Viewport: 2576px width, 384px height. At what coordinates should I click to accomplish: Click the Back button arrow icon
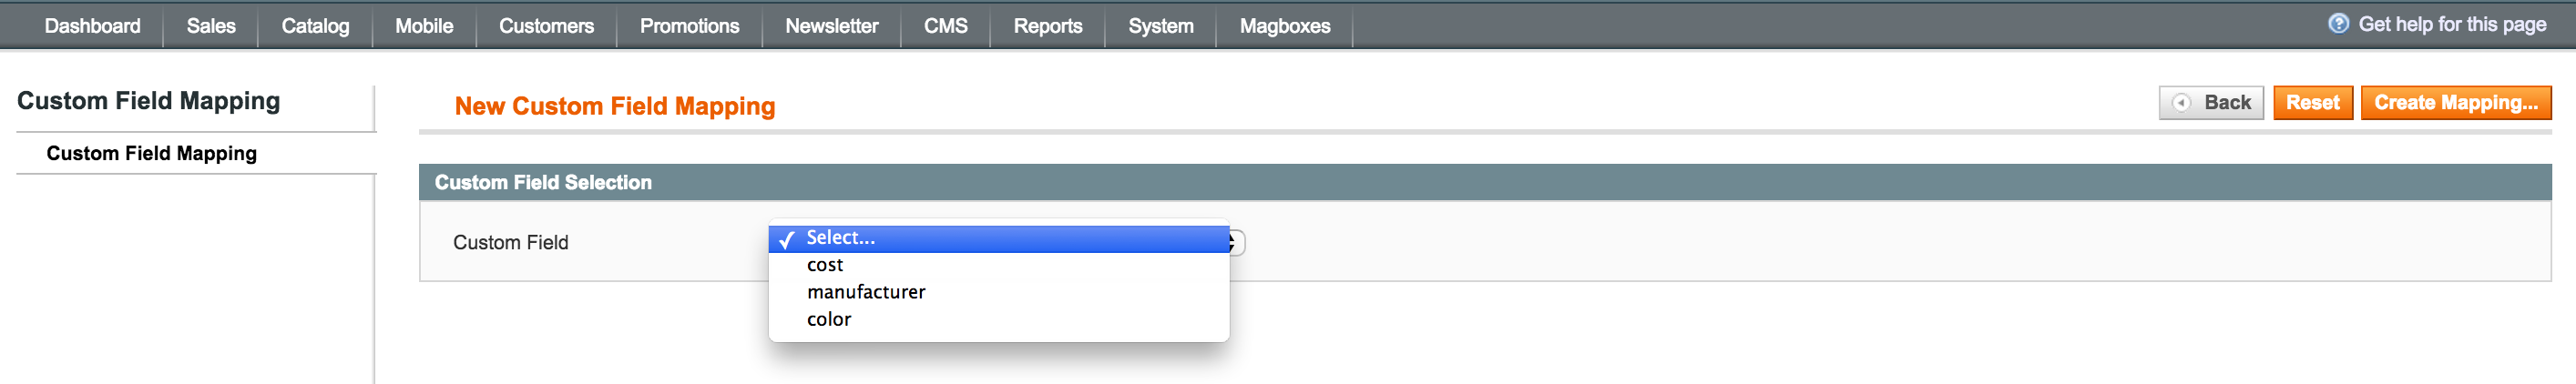pyautogui.click(x=2182, y=103)
